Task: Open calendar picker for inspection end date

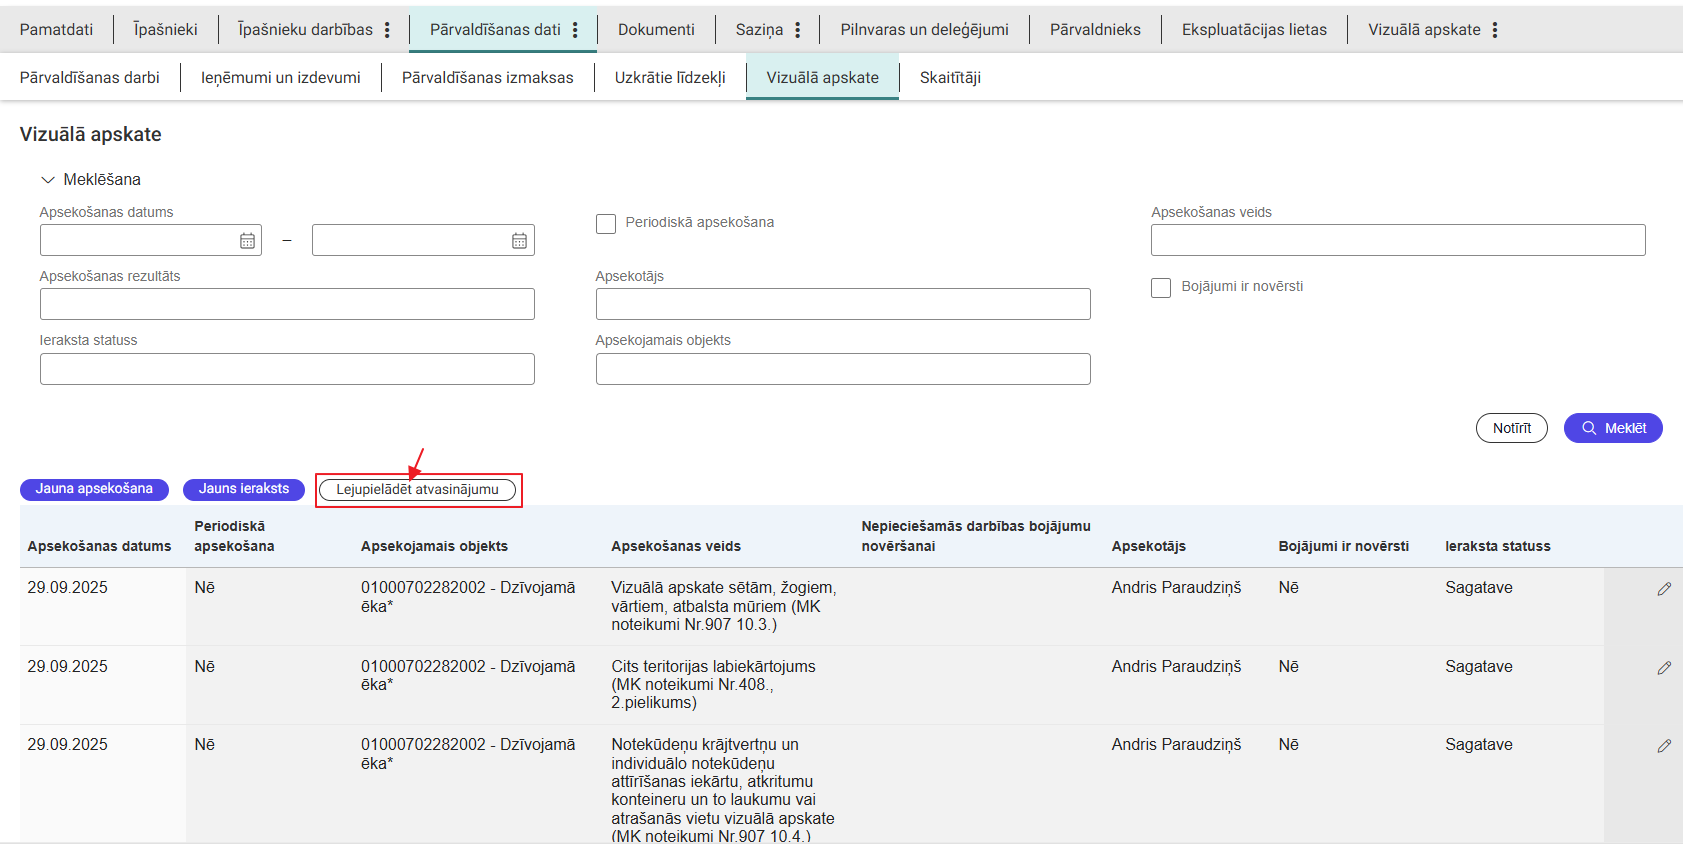Action: pyautogui.click(x=519, y=241)
